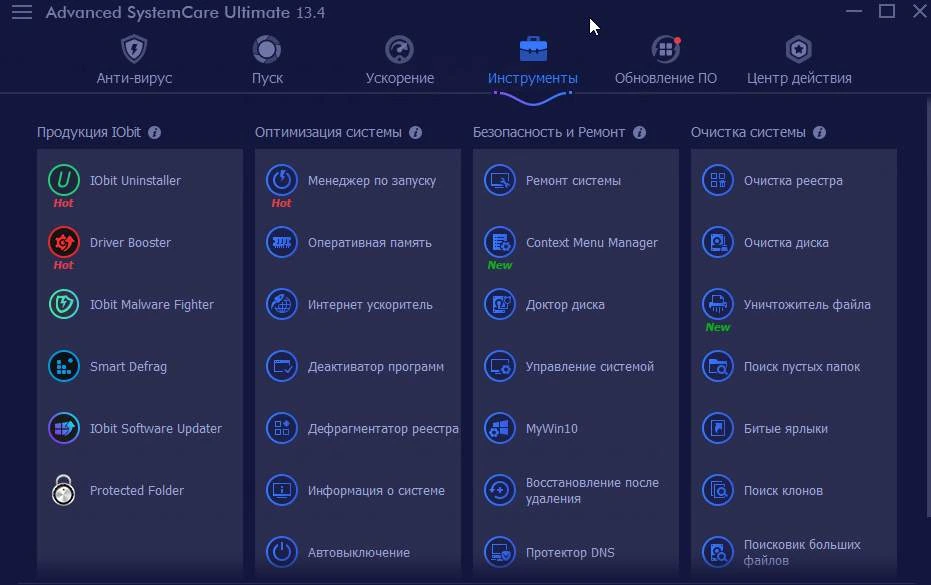Open Поисковик больших файлов icon
Image resolution: width=931 pixels, height=585 pixels.
tap(717, 552)
